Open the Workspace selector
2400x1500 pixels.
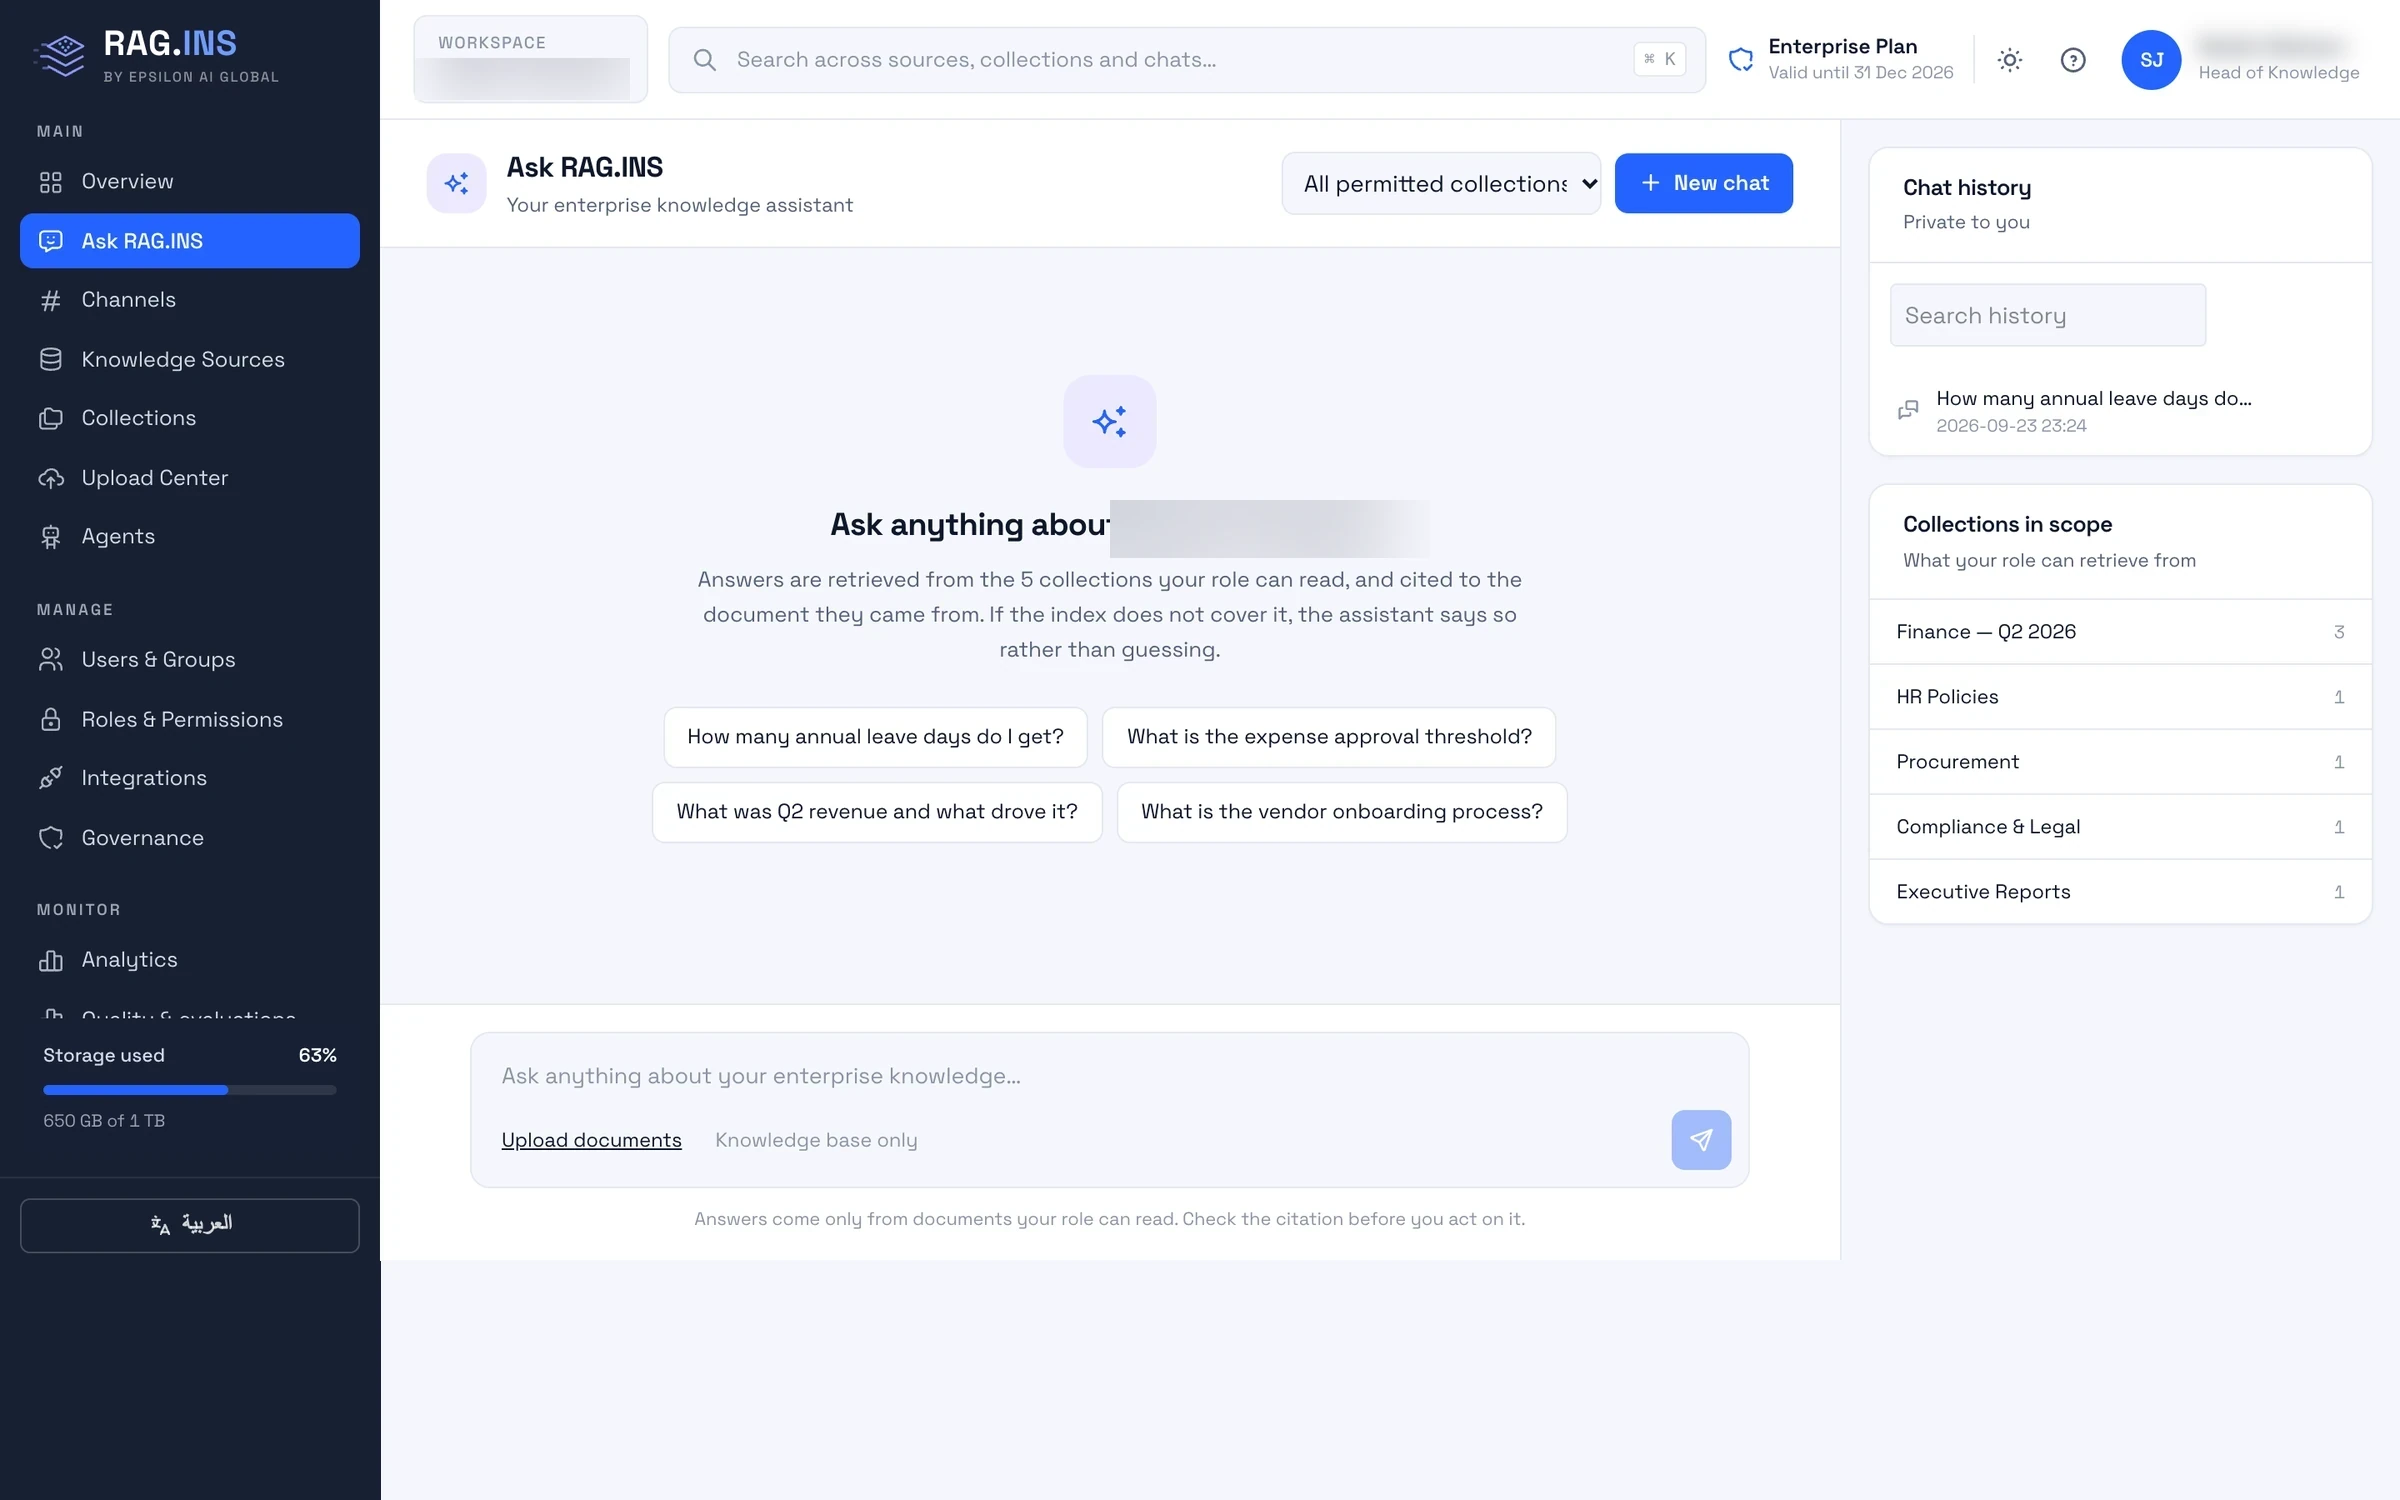tap(530, 60)
